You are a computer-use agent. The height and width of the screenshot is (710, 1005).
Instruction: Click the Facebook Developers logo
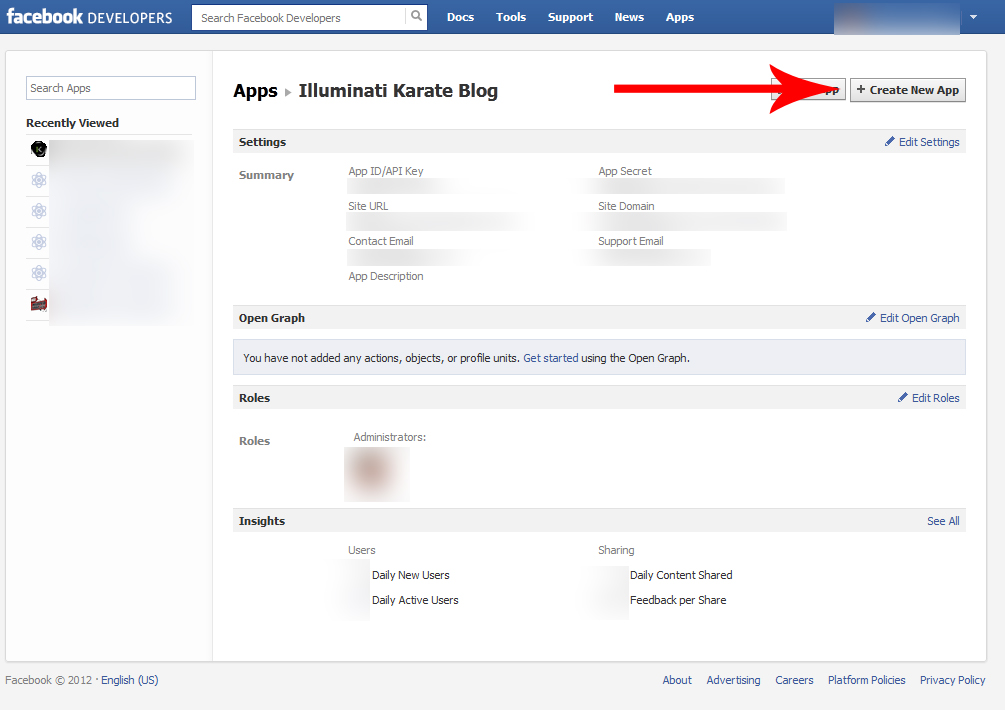click(89, 17)
